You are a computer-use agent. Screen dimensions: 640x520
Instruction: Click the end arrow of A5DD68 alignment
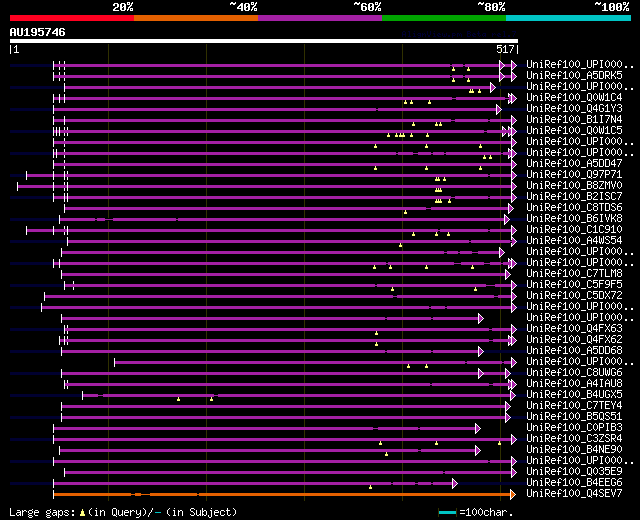pos(481,351)
